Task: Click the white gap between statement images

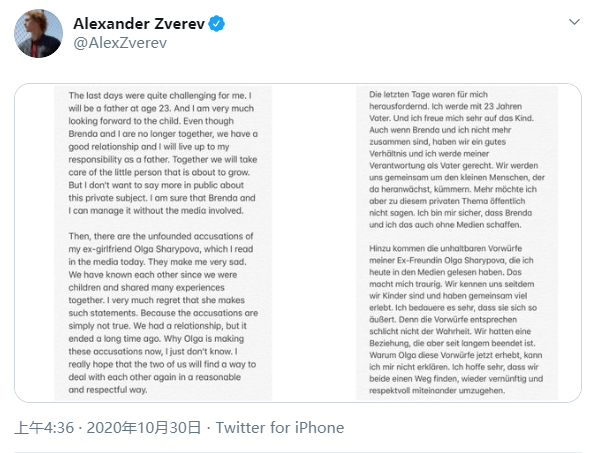Action: pos(314,243)
